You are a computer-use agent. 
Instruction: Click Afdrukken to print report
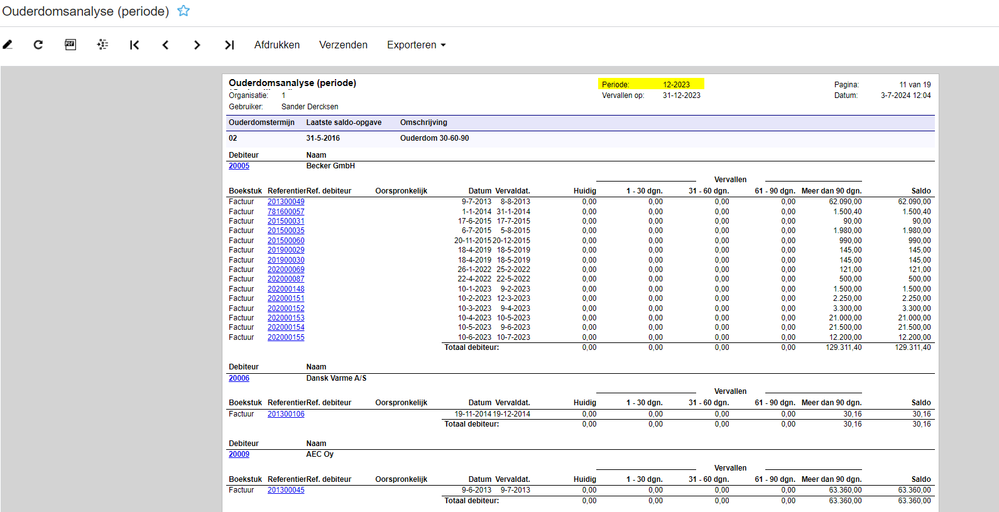[x=276, y=45]
